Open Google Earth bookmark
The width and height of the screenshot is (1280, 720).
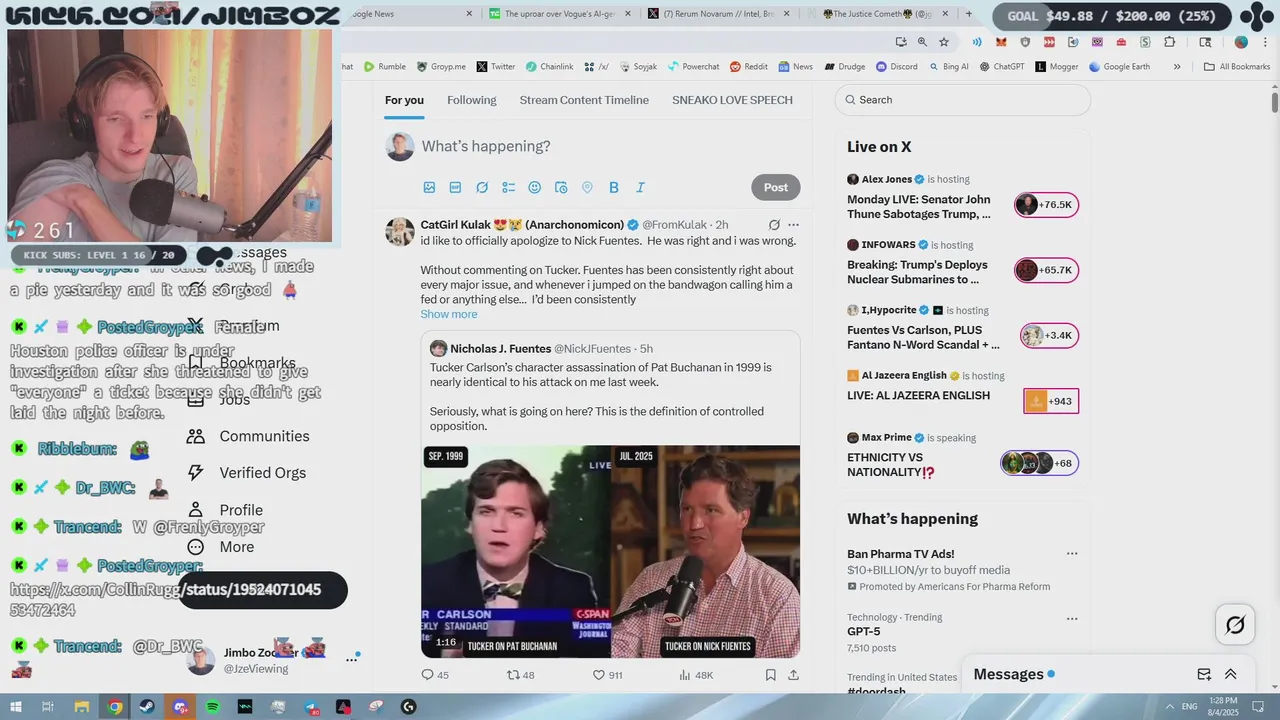pos(1119,67)
